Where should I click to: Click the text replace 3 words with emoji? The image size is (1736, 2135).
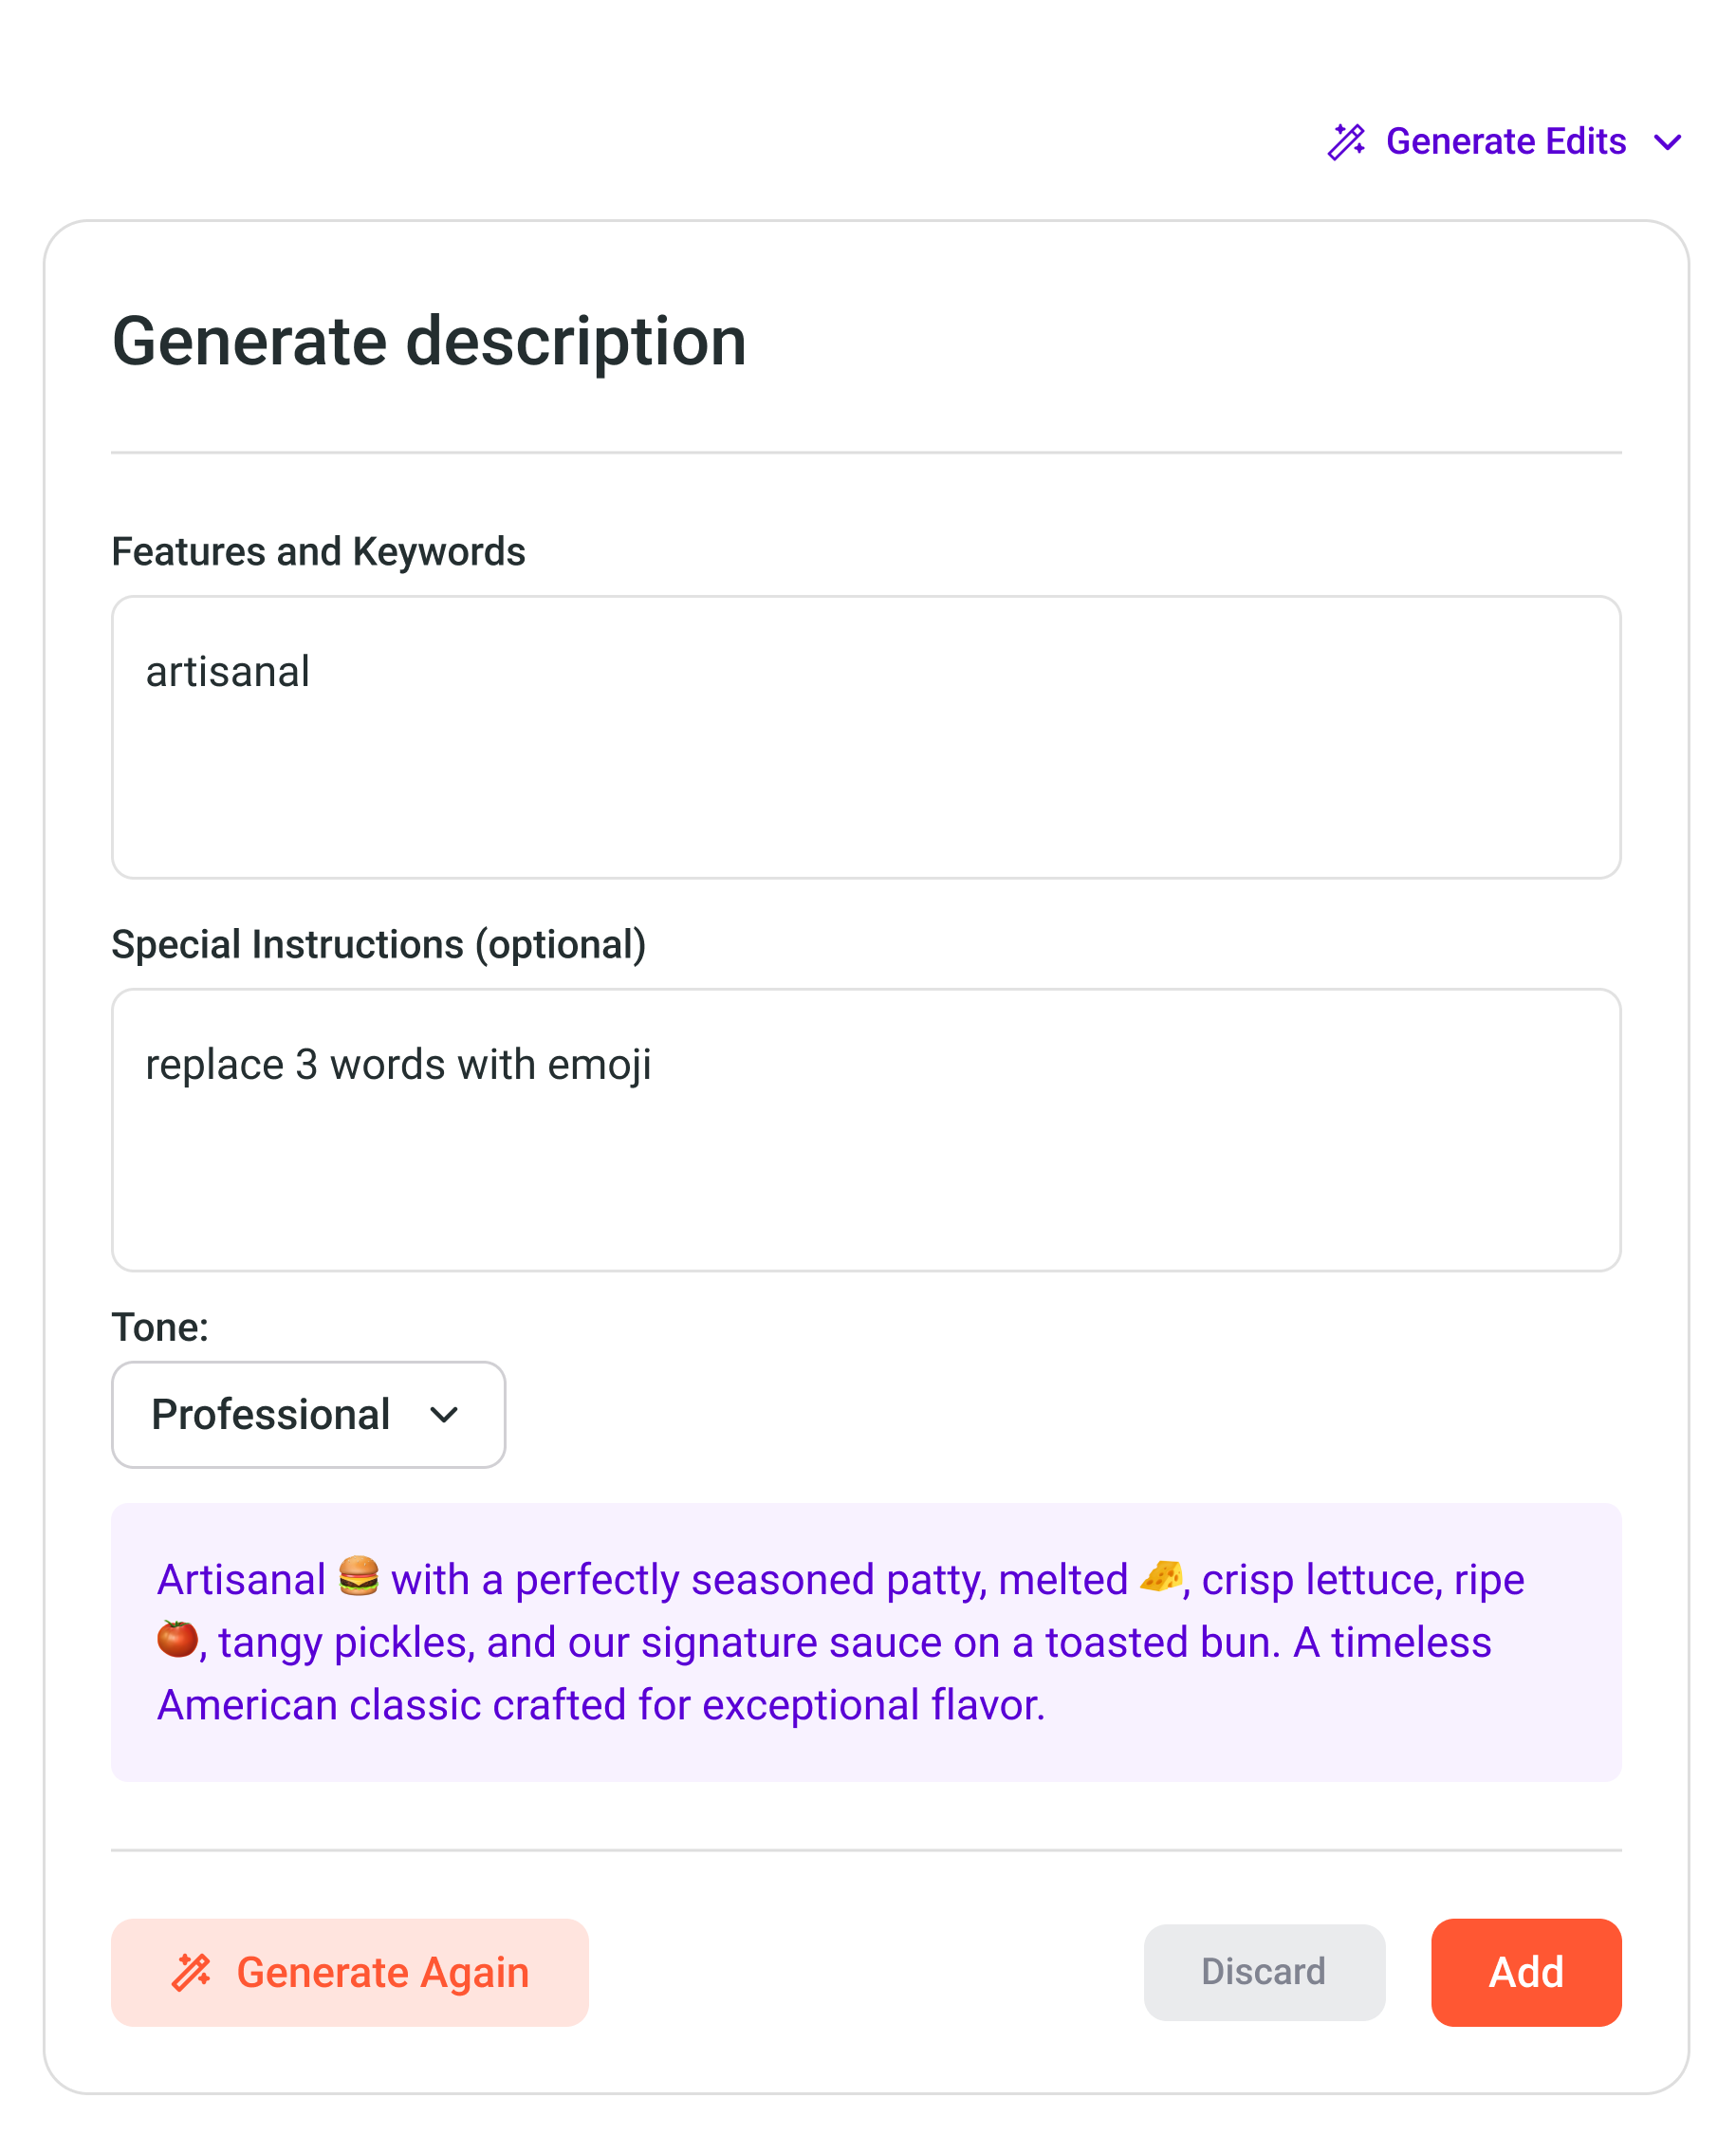pos(398,1065)
